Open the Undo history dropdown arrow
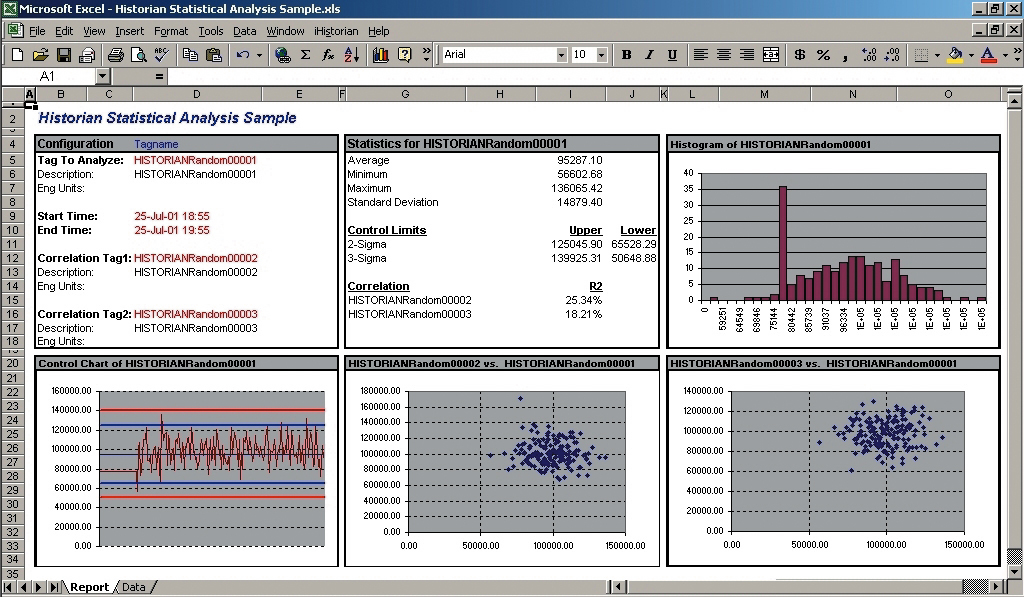1024x597 pixels. pyautogui.click(x=259, y=55)
